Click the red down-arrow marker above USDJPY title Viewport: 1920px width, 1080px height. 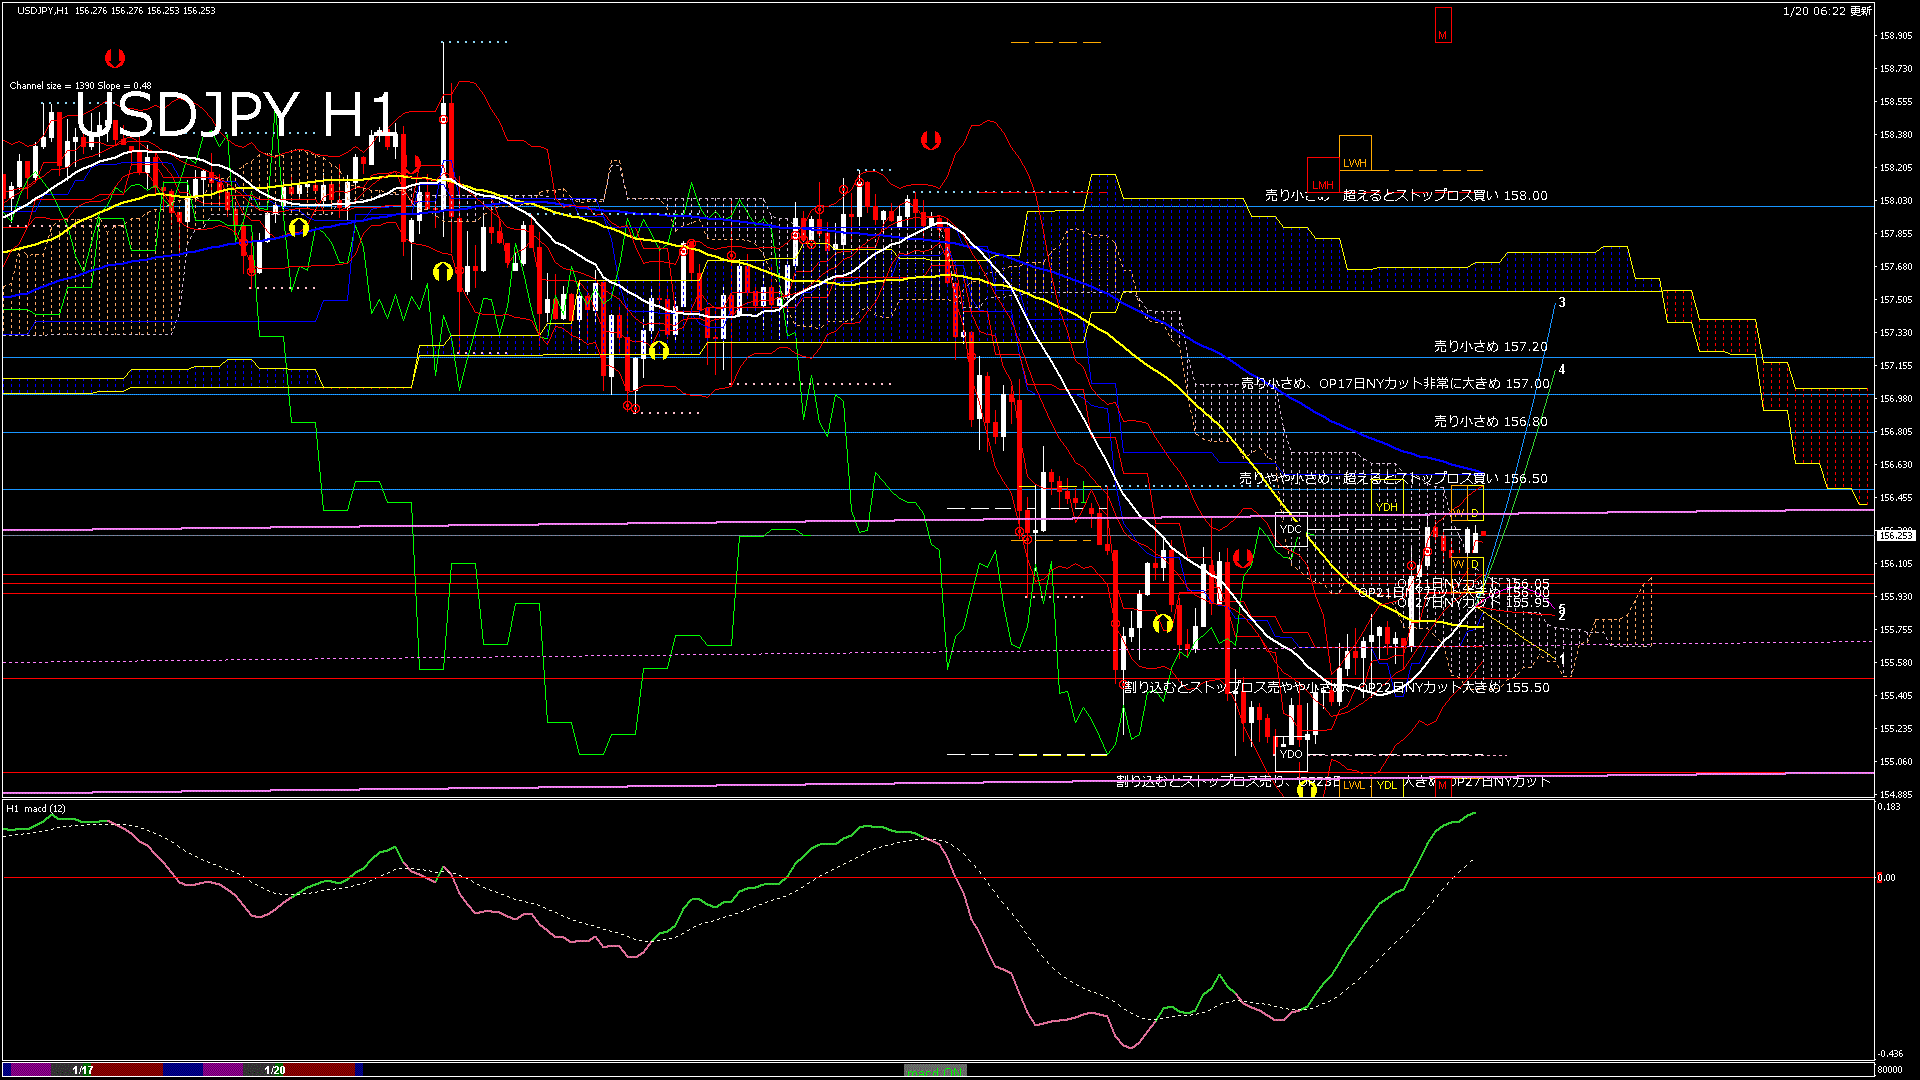[x=115, y=58]
